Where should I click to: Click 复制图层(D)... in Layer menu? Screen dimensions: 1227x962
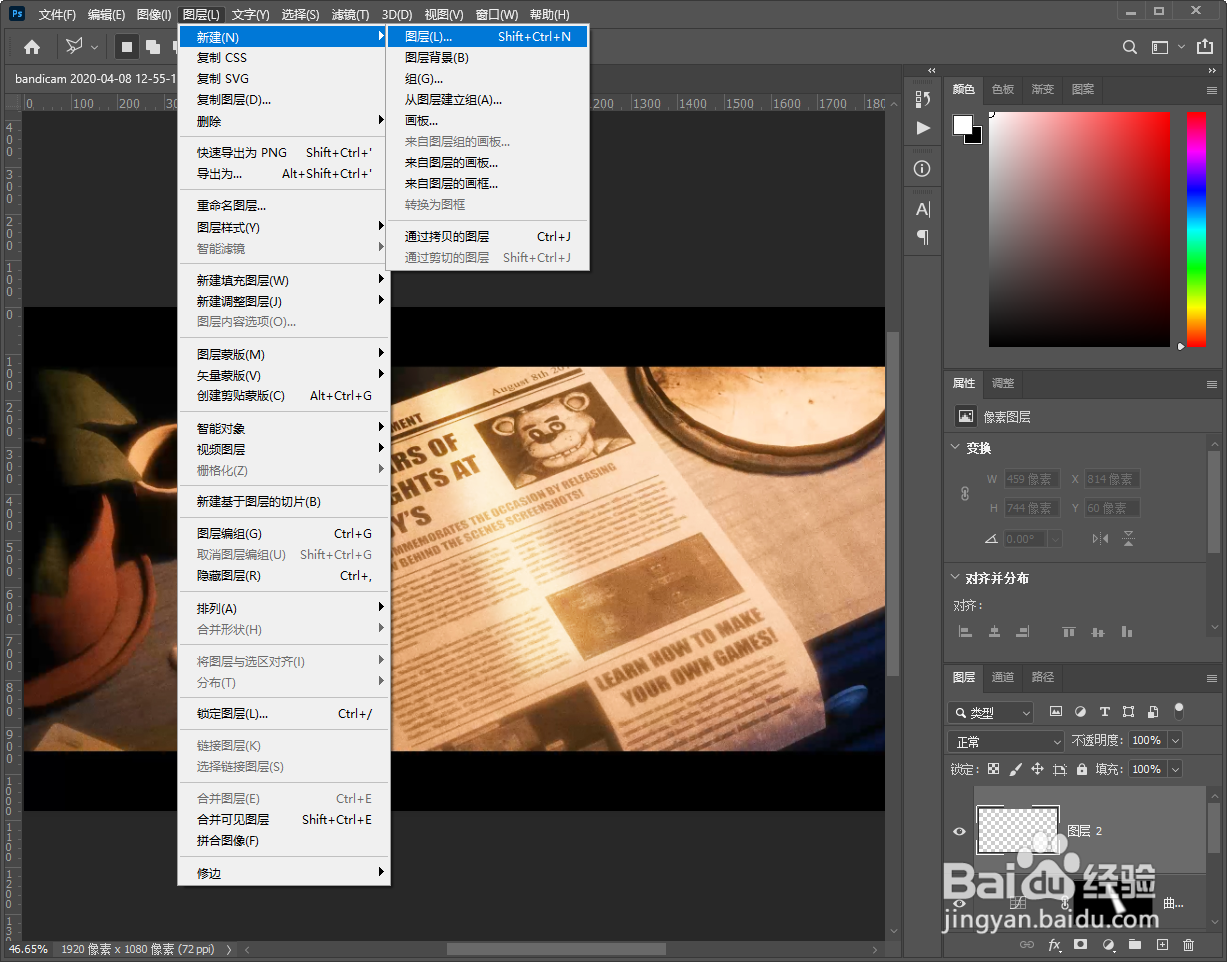[x=283, y=100]
